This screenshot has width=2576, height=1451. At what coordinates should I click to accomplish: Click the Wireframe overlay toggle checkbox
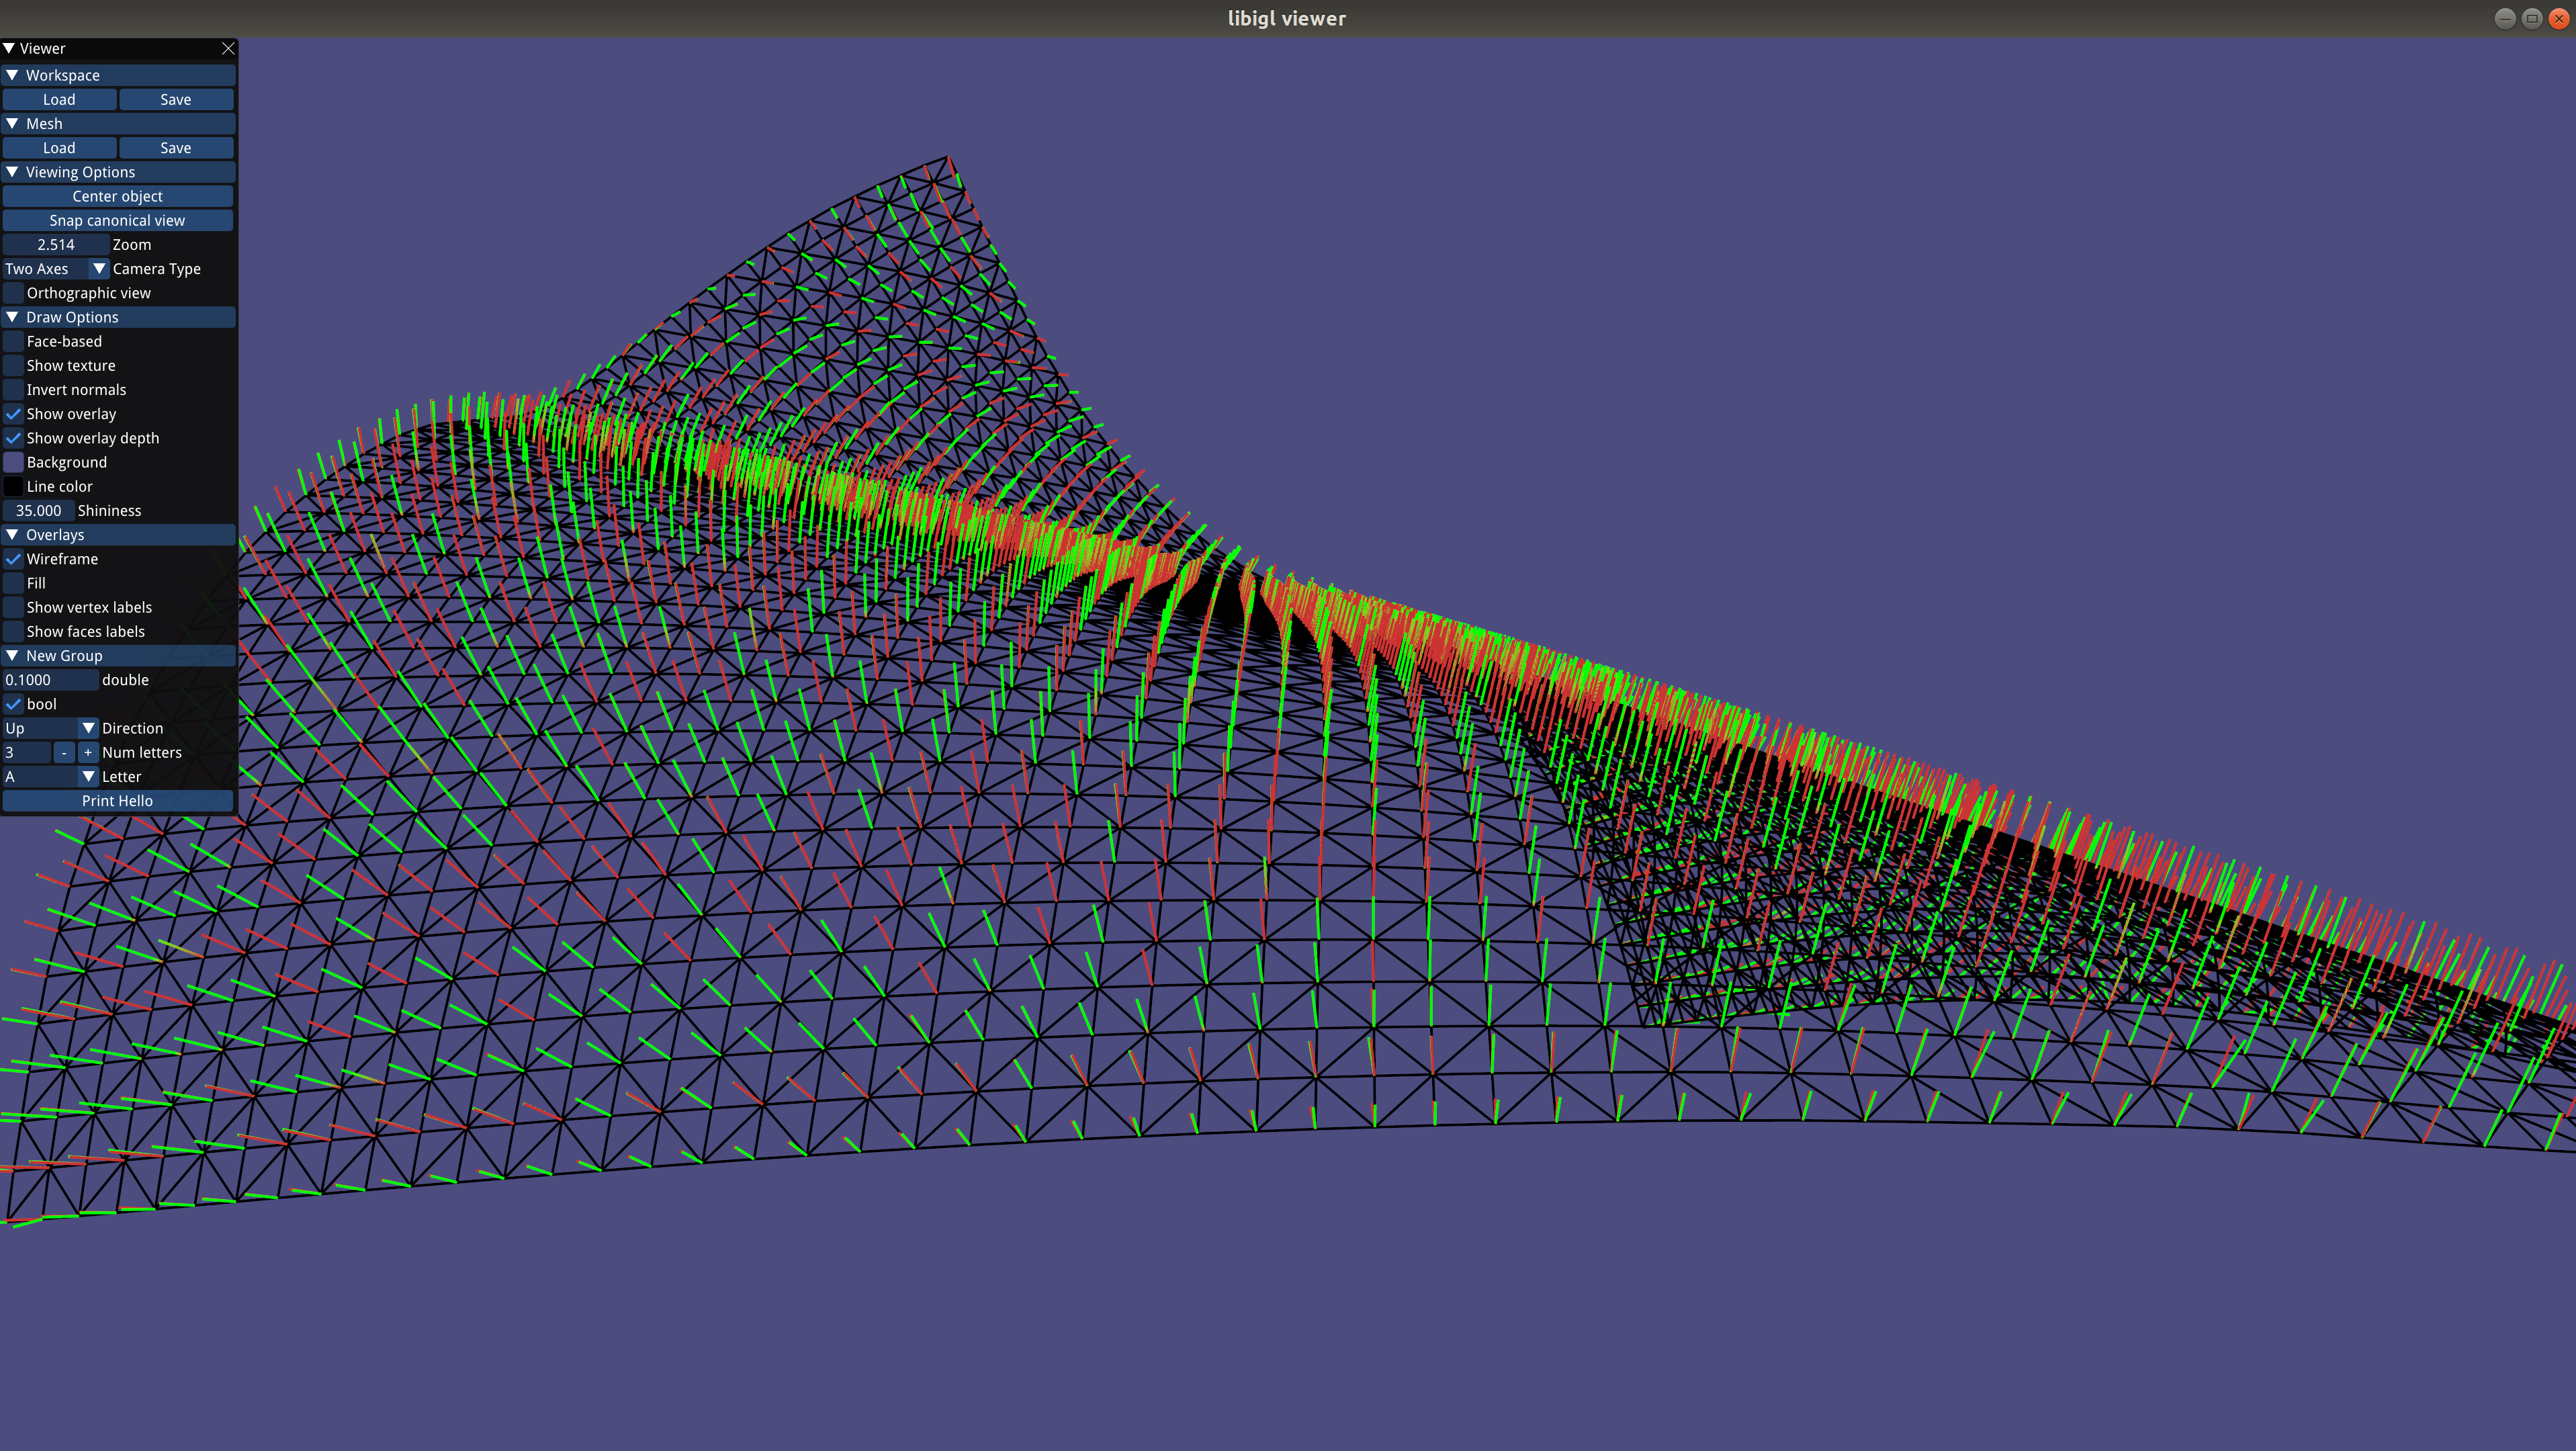tap(14, 559)
